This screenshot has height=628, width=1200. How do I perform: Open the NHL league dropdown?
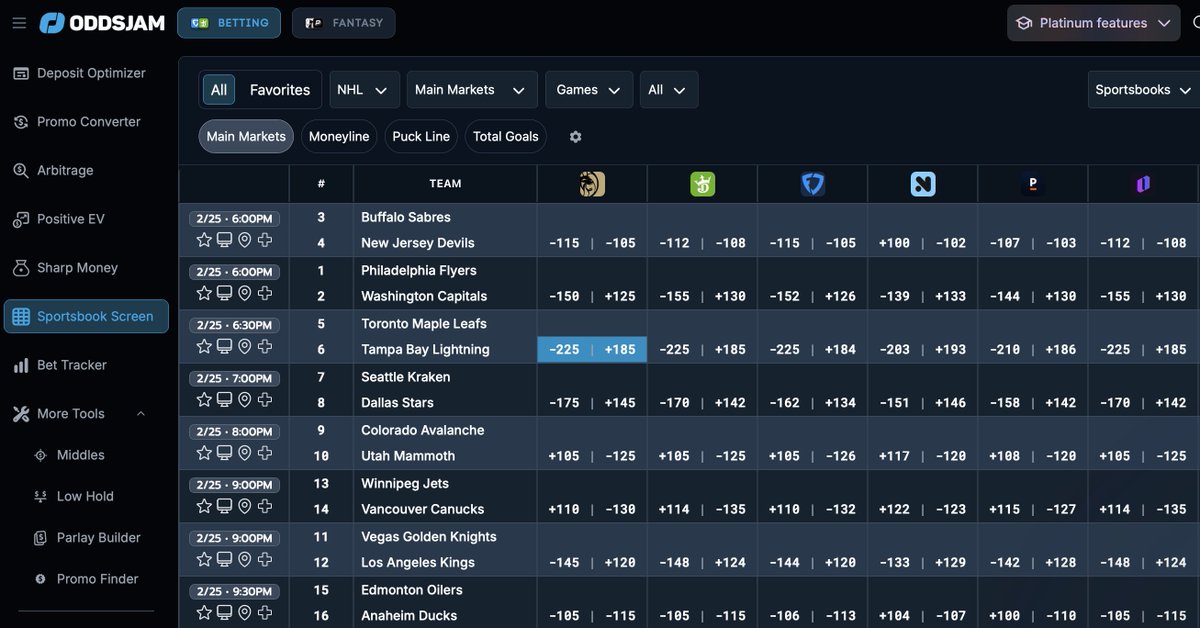[364, 89]
